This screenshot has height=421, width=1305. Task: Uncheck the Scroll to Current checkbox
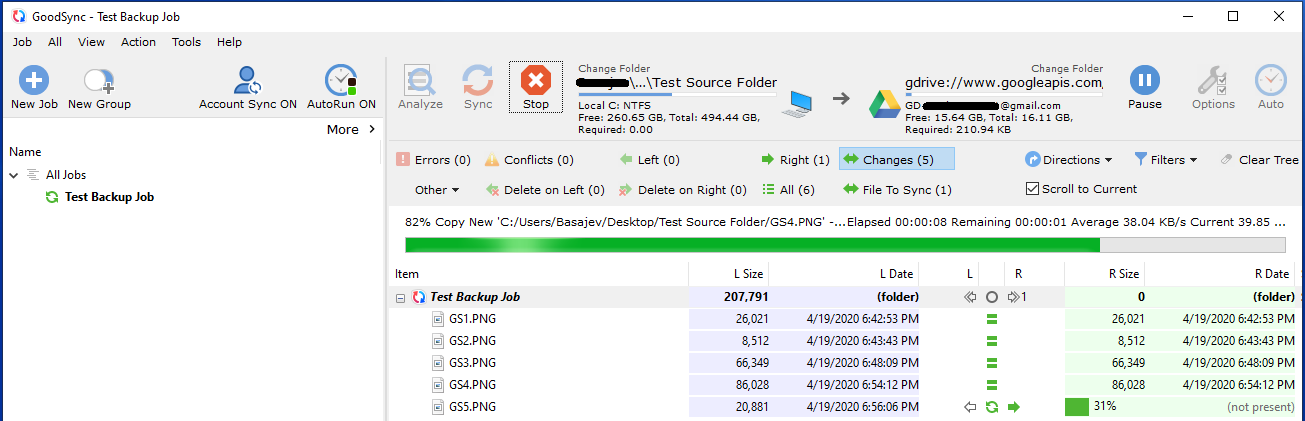(x=1033, y=189)
